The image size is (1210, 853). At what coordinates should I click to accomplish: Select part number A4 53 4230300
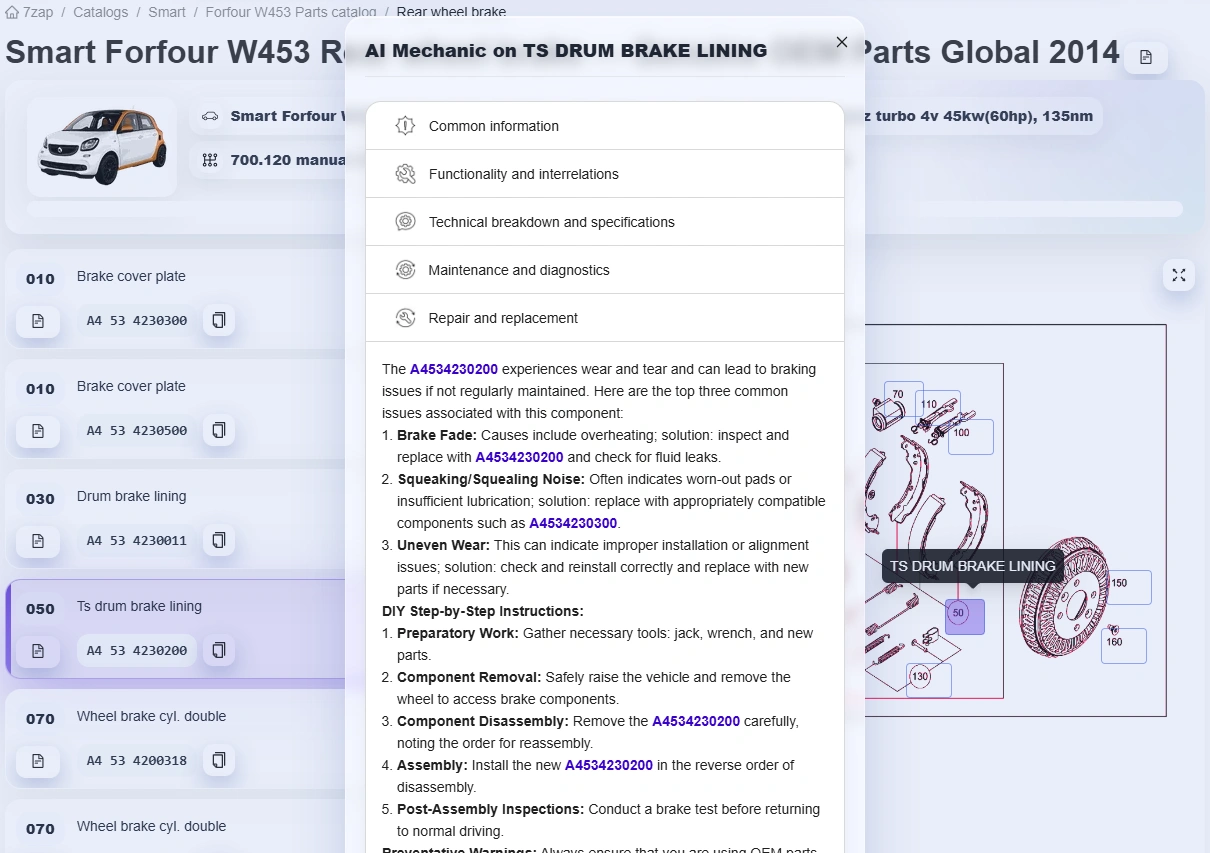137,321
